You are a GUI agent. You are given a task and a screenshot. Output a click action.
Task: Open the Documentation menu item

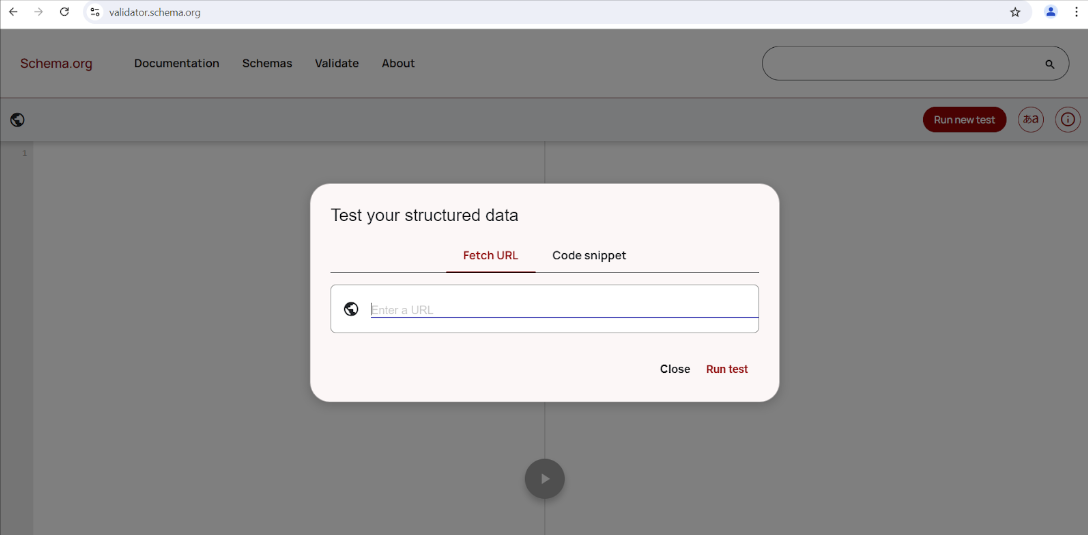pyautogui.click(x=177, y=63)
